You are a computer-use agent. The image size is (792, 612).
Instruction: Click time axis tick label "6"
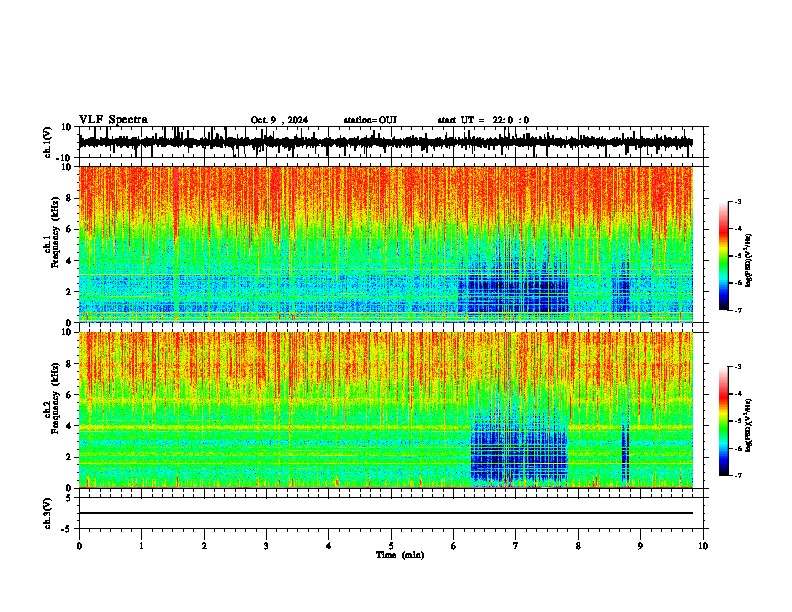pyautogui.click(x=454, y=546)
